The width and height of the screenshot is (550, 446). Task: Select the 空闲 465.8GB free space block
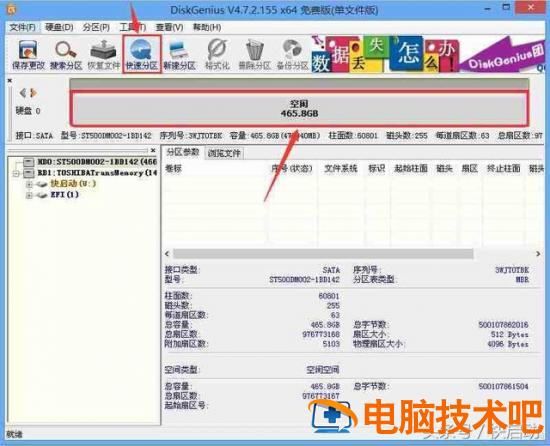coord(299,109)
